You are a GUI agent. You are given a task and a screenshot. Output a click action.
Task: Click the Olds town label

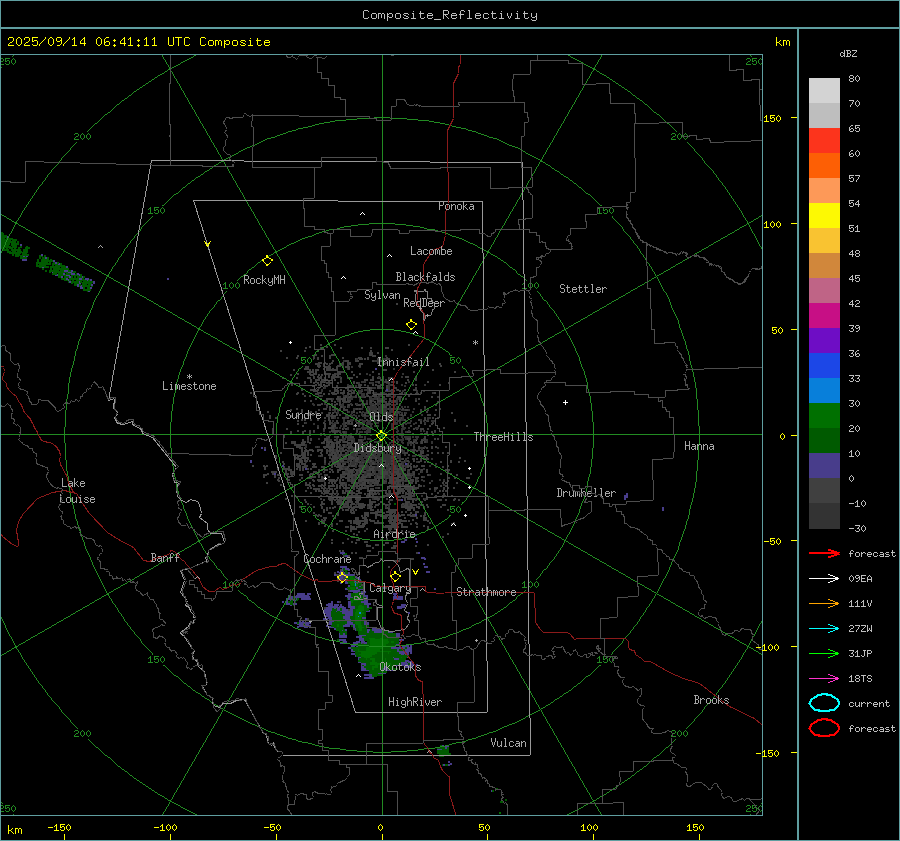coord(381,417)
